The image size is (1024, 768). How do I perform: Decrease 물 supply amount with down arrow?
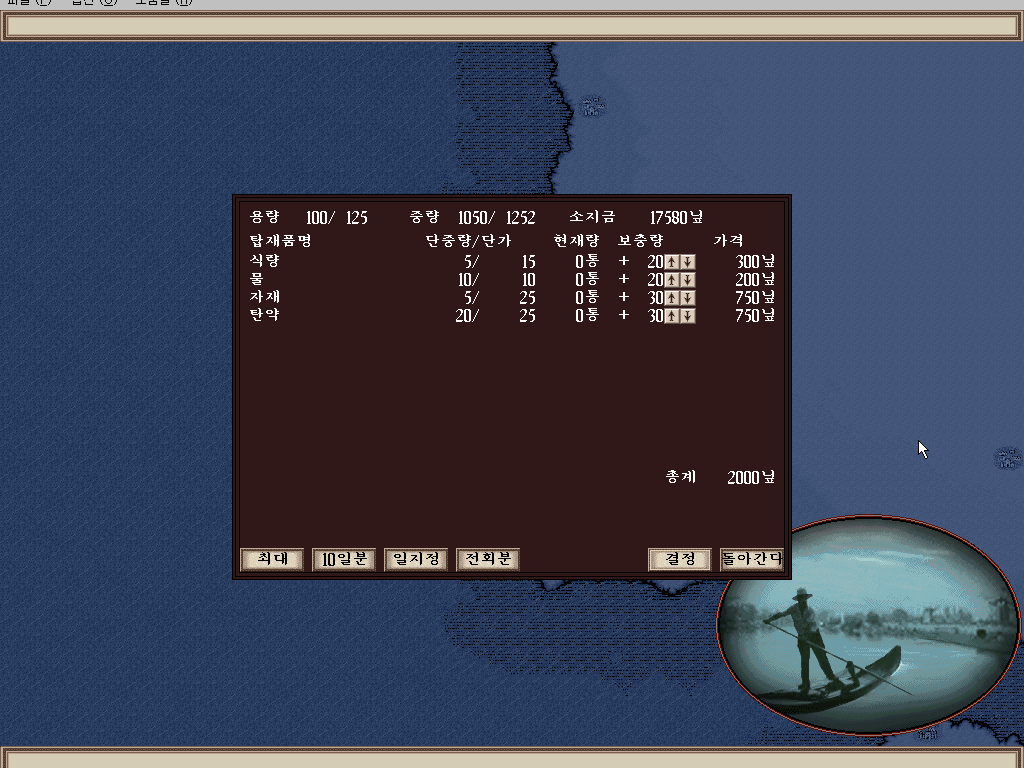point(687,280)
